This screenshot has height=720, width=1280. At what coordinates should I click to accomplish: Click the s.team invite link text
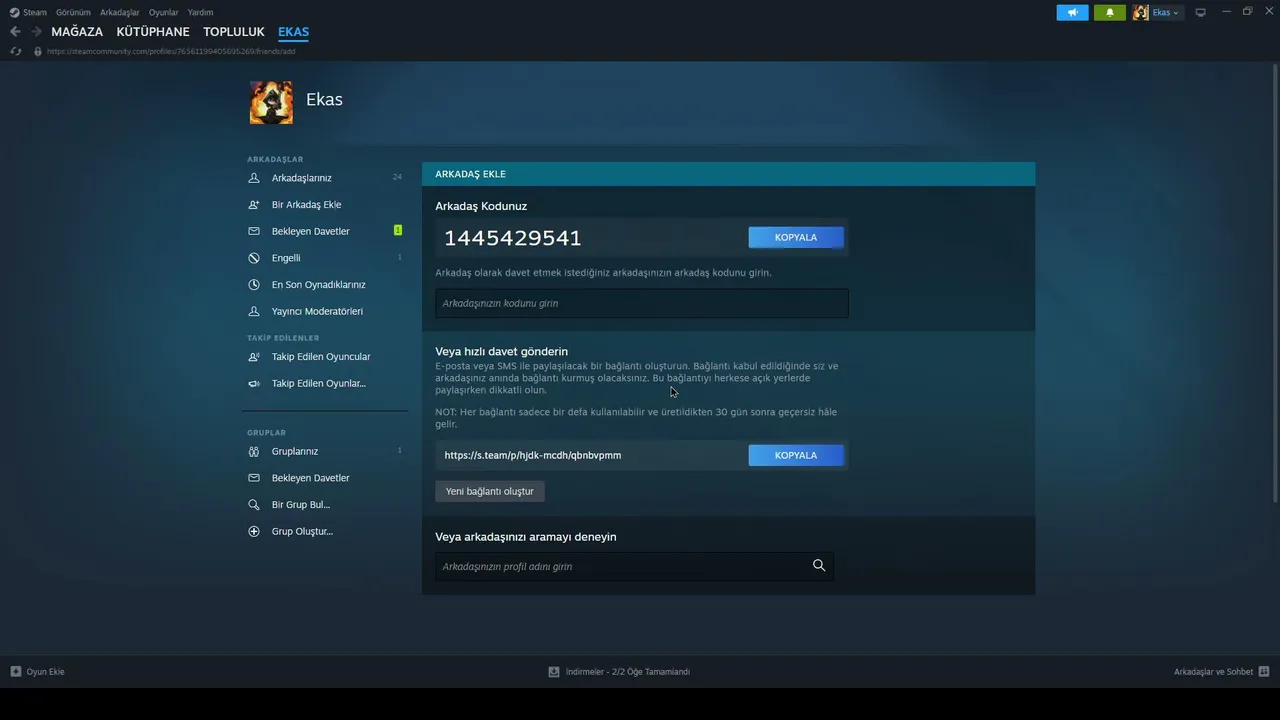tap(533, 455)
